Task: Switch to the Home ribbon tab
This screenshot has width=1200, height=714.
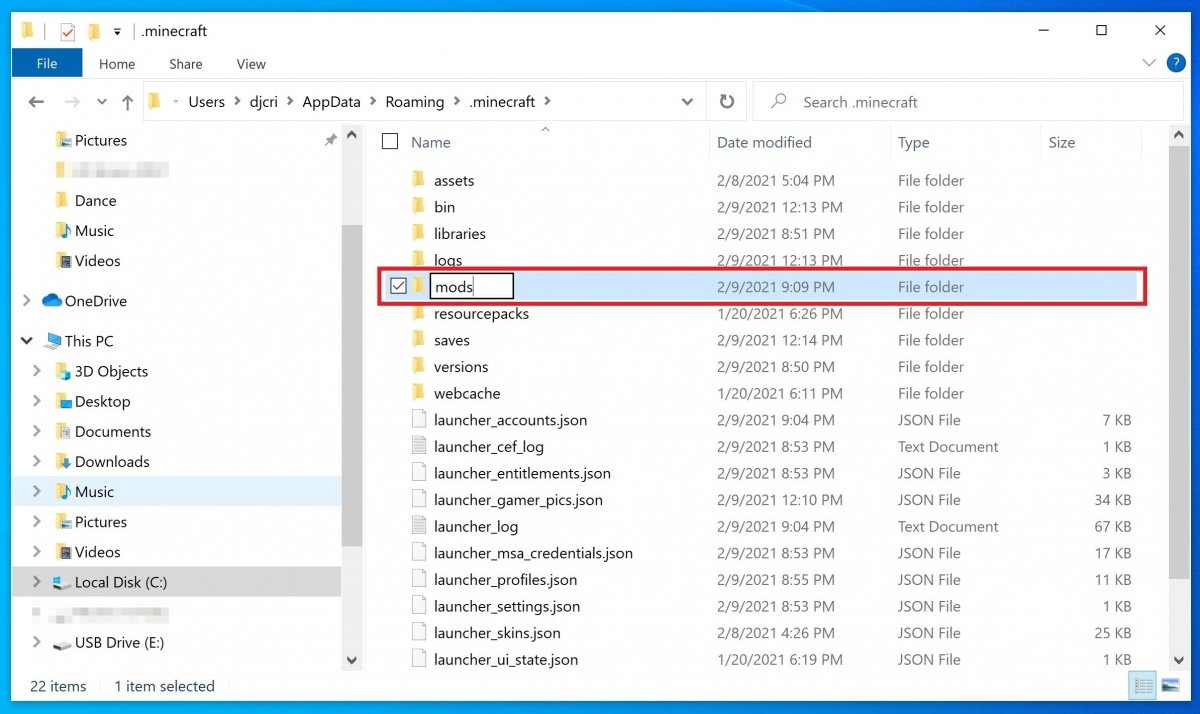Action: click(117, 64)
